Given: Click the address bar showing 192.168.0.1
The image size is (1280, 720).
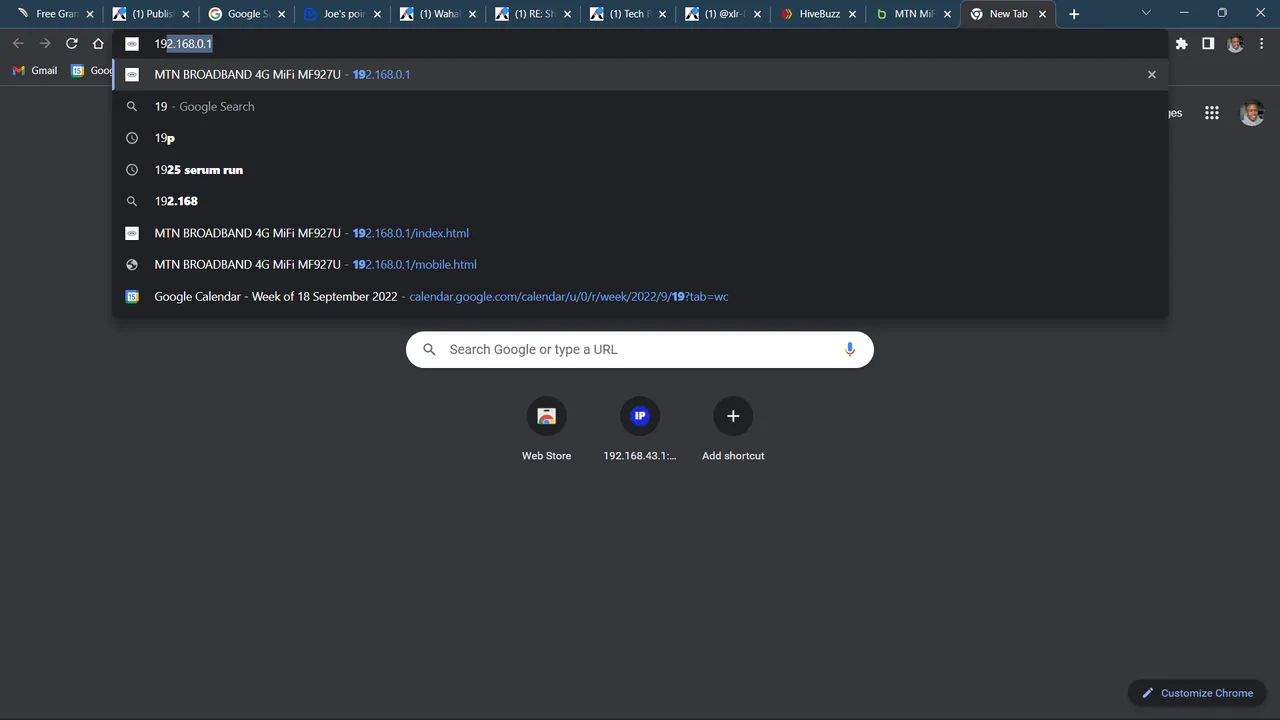Looking at the screenshot, I should [x=640, y=44].
